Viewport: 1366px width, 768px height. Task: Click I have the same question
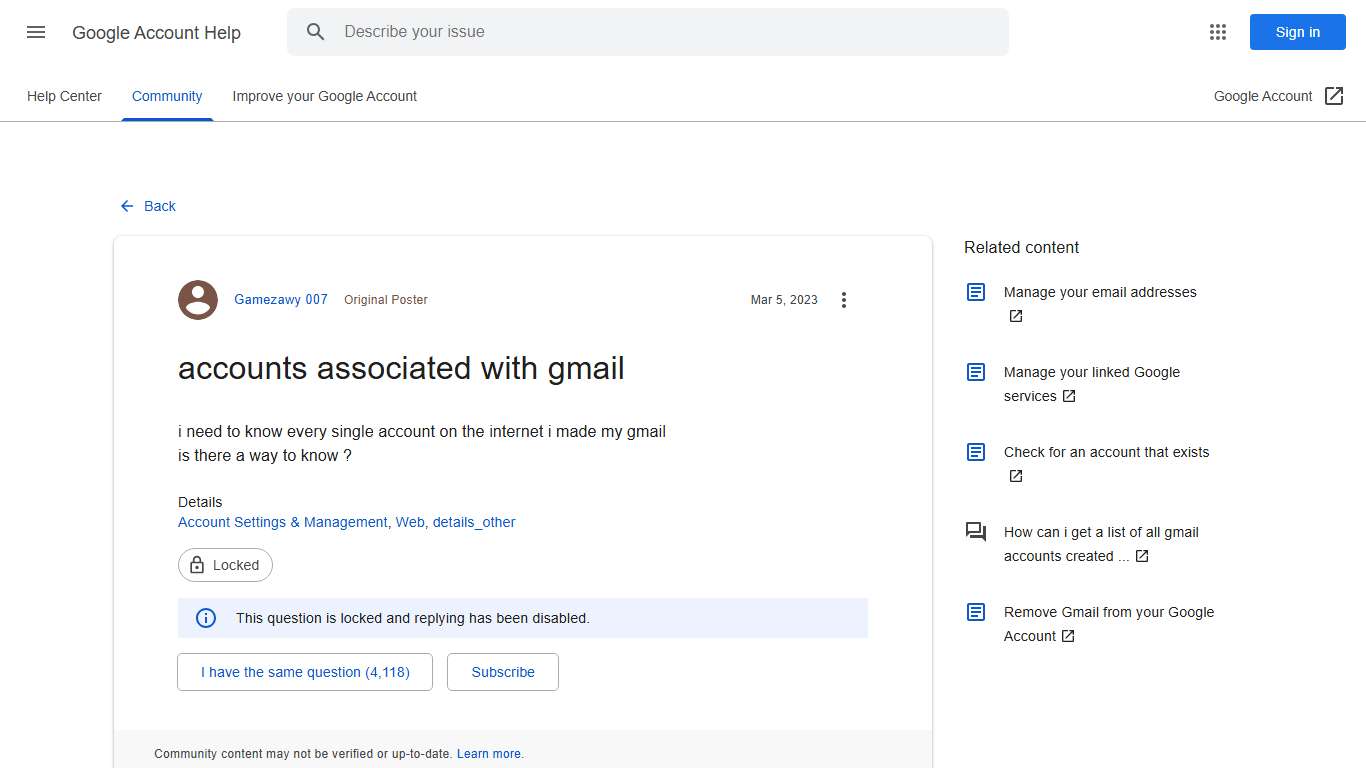[304, 672]
